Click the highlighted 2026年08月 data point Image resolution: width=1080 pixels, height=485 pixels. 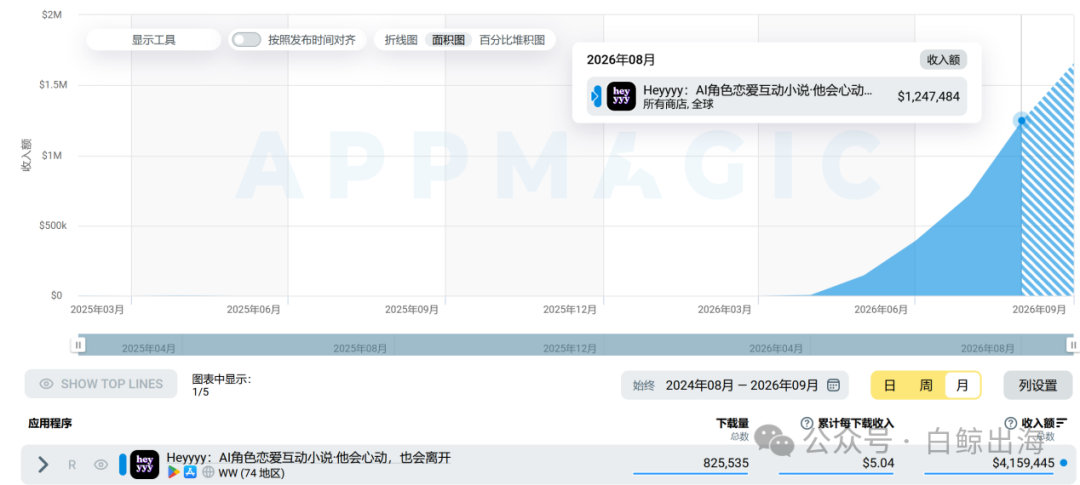tap(1021, 121)
